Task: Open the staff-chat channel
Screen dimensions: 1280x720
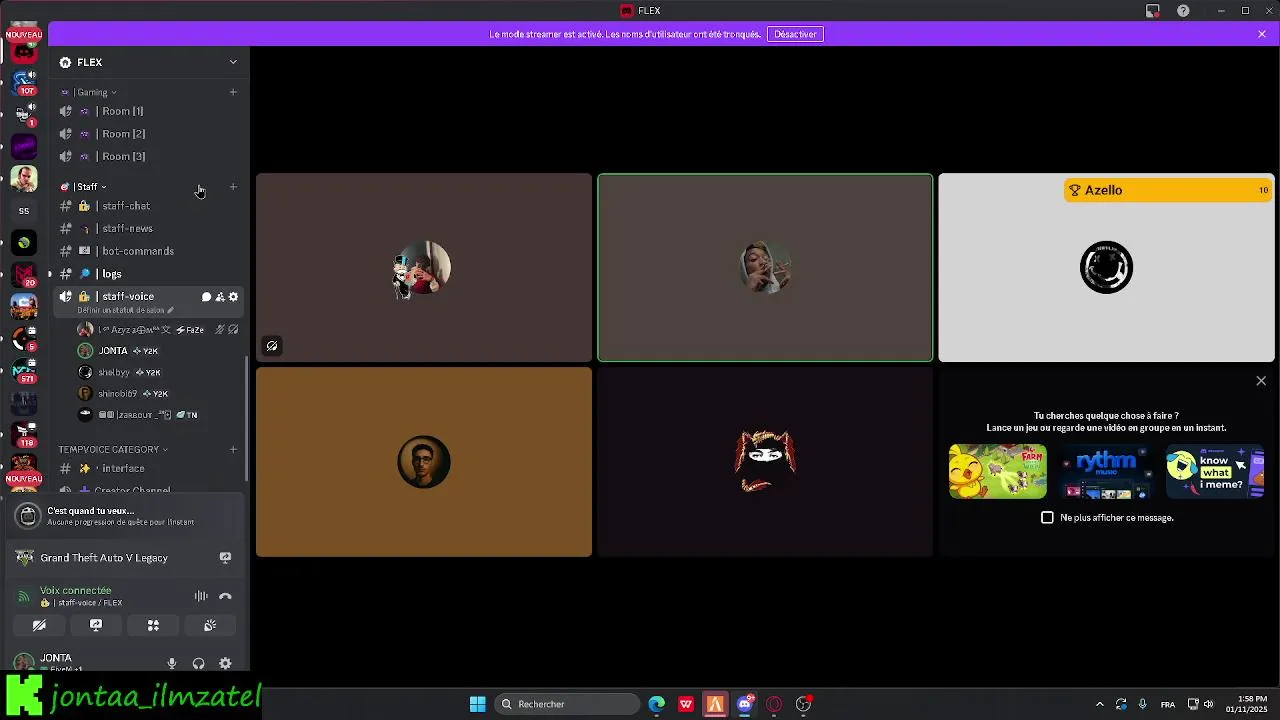Action: point(149,206)
